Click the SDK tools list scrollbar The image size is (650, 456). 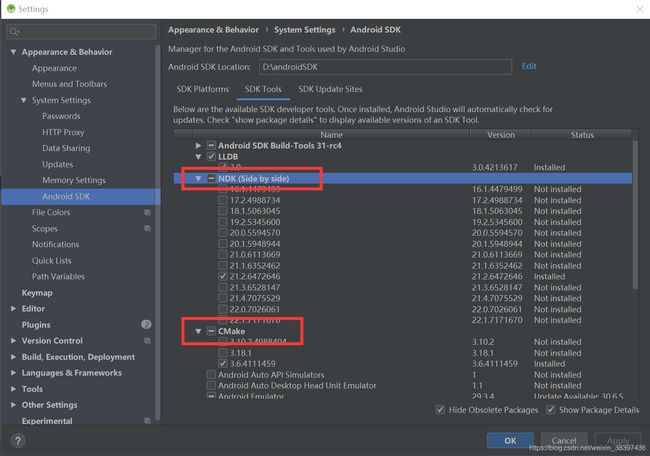[x=635, y=215]
